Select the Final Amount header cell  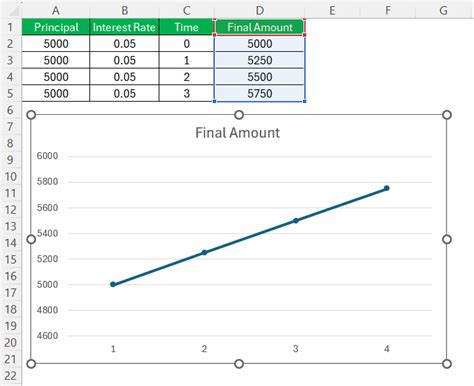[260, 27]
